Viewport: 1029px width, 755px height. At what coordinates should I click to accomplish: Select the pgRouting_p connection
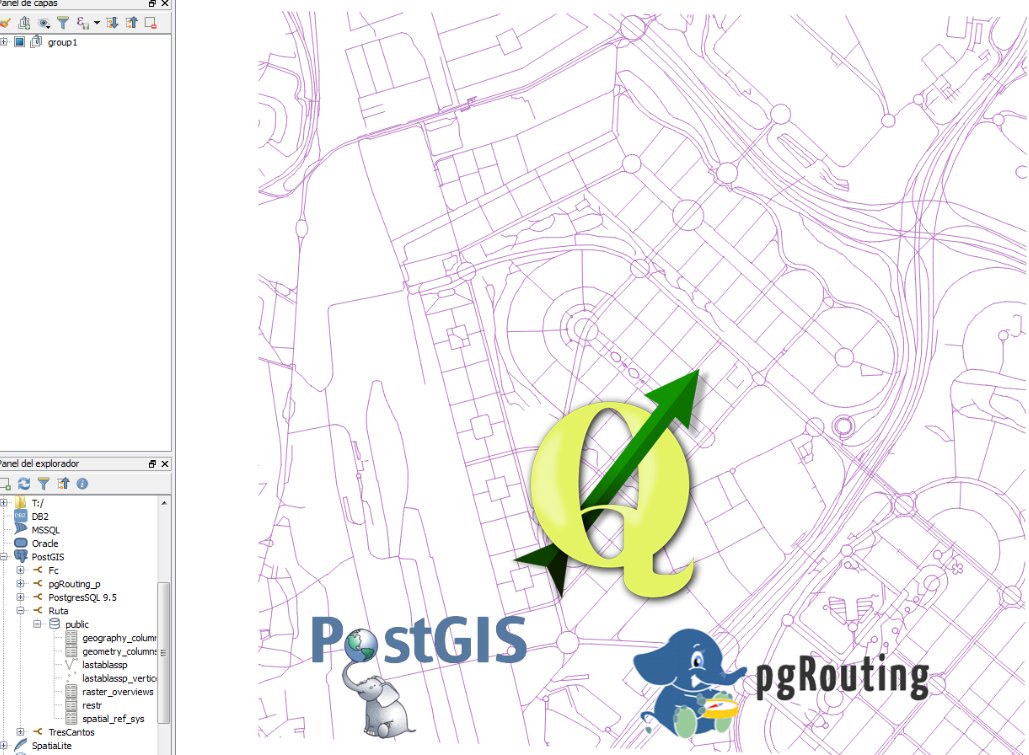click(x=74, y=584)
